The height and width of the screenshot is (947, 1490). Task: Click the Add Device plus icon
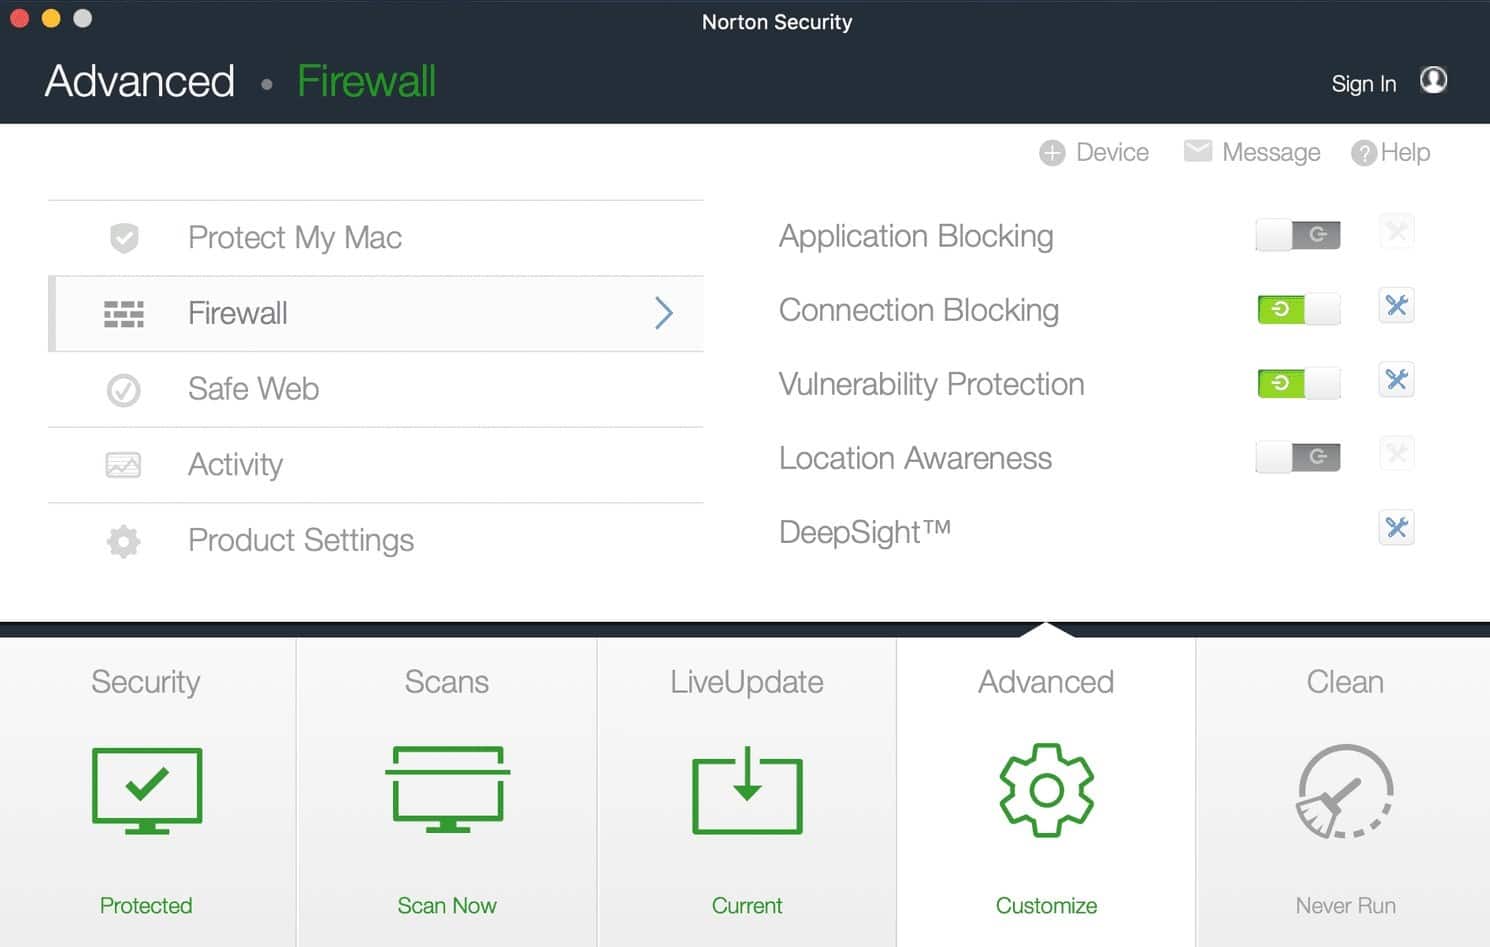pyautogui.click(x=1052, y=153)
